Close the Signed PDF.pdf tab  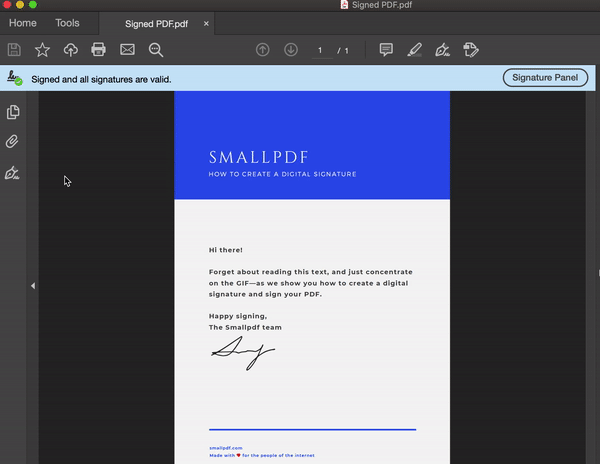coord(206,24)
